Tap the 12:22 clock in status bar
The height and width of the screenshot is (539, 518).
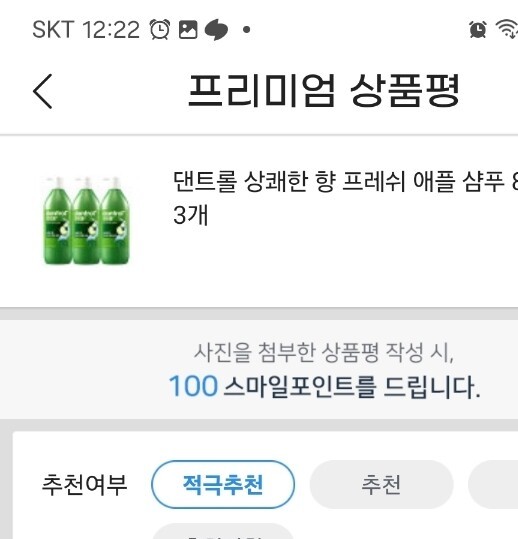[111, 30]
